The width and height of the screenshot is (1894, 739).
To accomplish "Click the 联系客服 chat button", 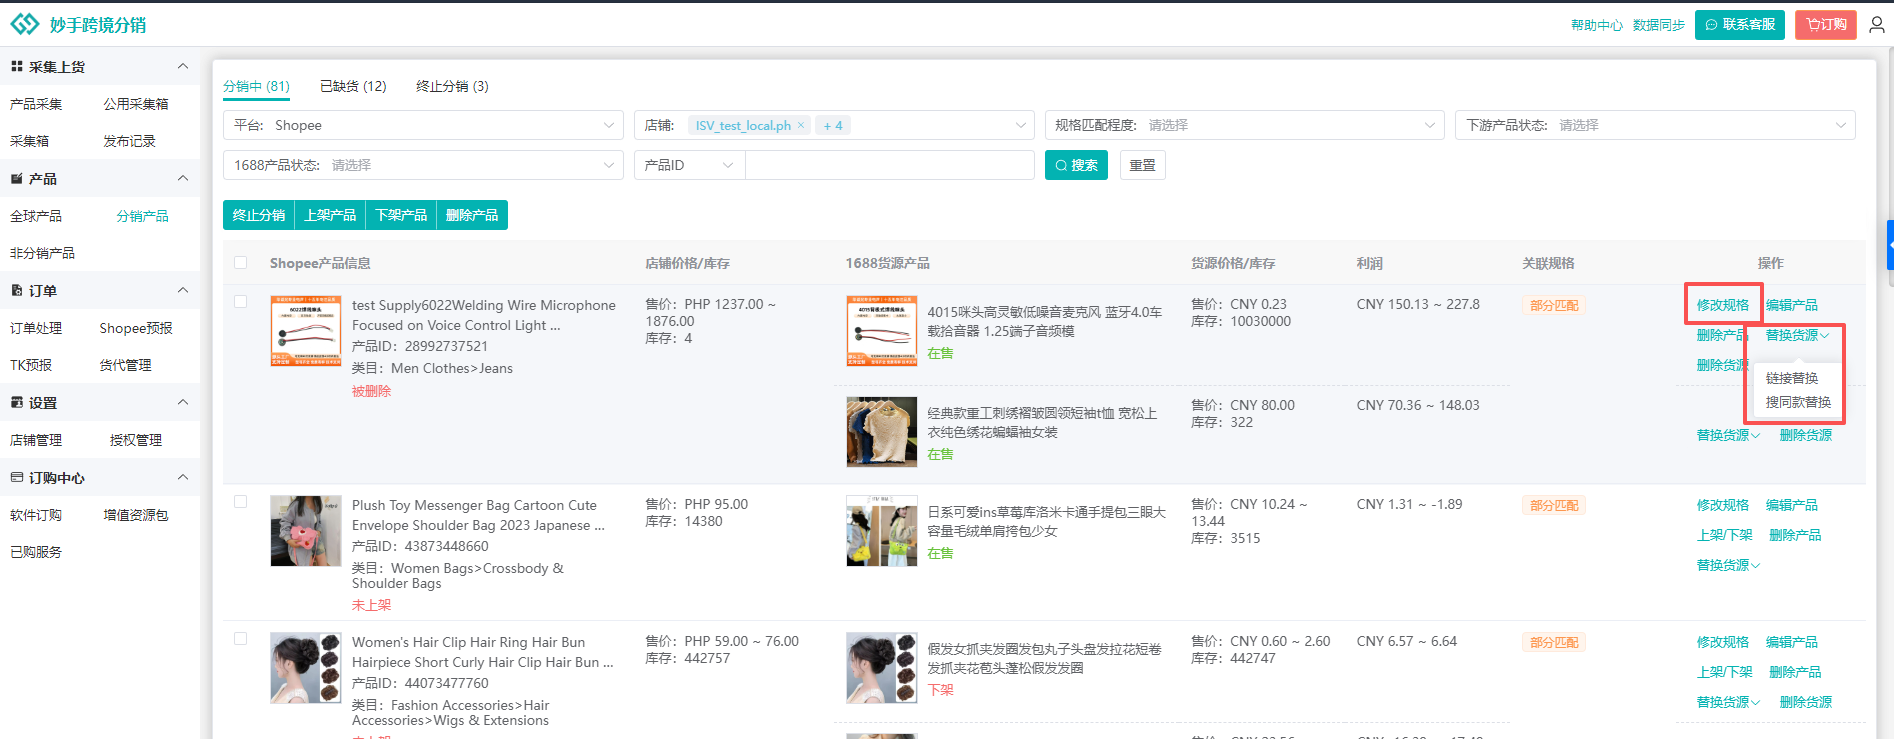I will tap(1740, 25).
